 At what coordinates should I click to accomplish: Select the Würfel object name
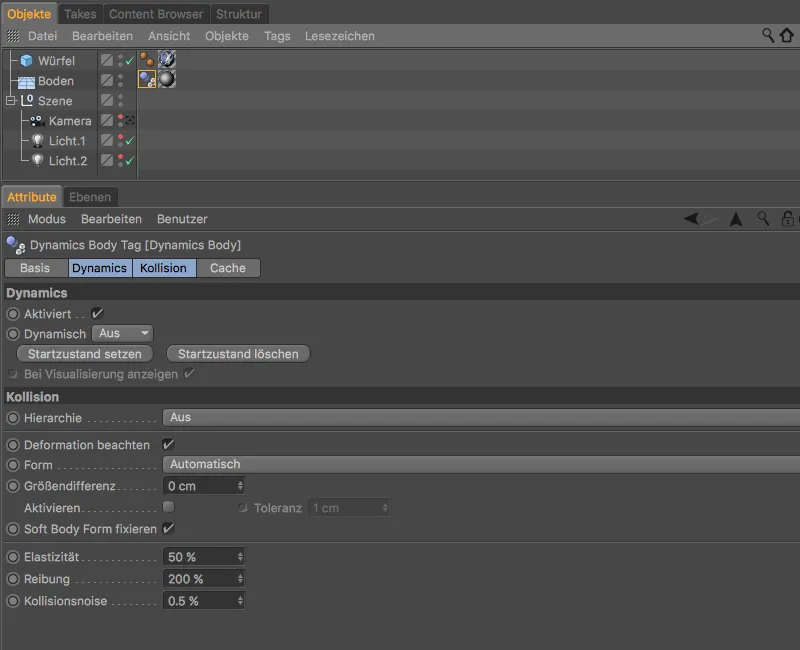56,61
